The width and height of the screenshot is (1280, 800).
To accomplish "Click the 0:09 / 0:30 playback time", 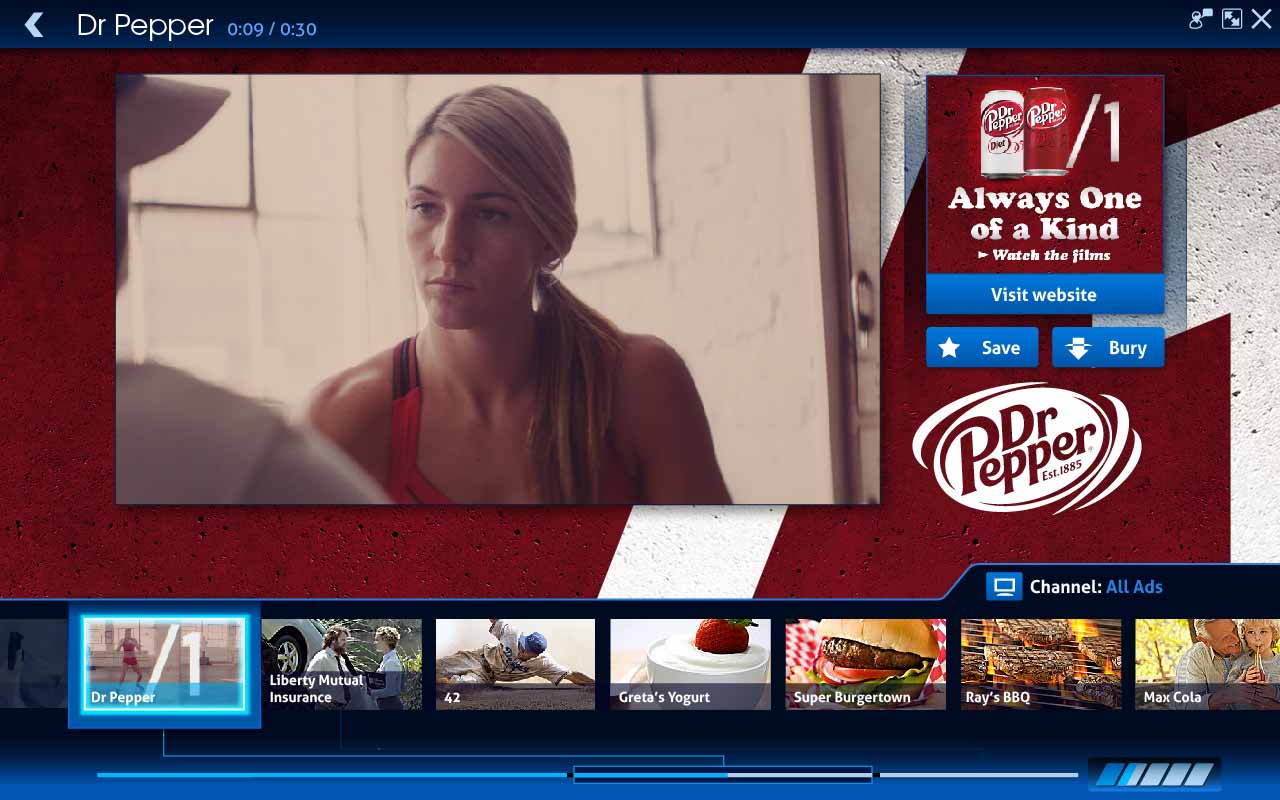I will click(272, 29).
